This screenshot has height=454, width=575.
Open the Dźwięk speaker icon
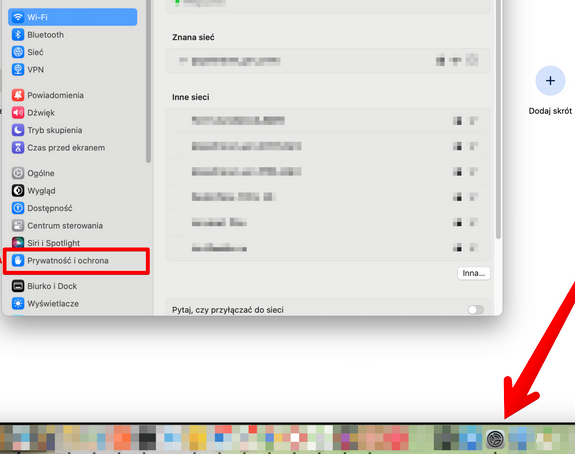coord(18,113)
